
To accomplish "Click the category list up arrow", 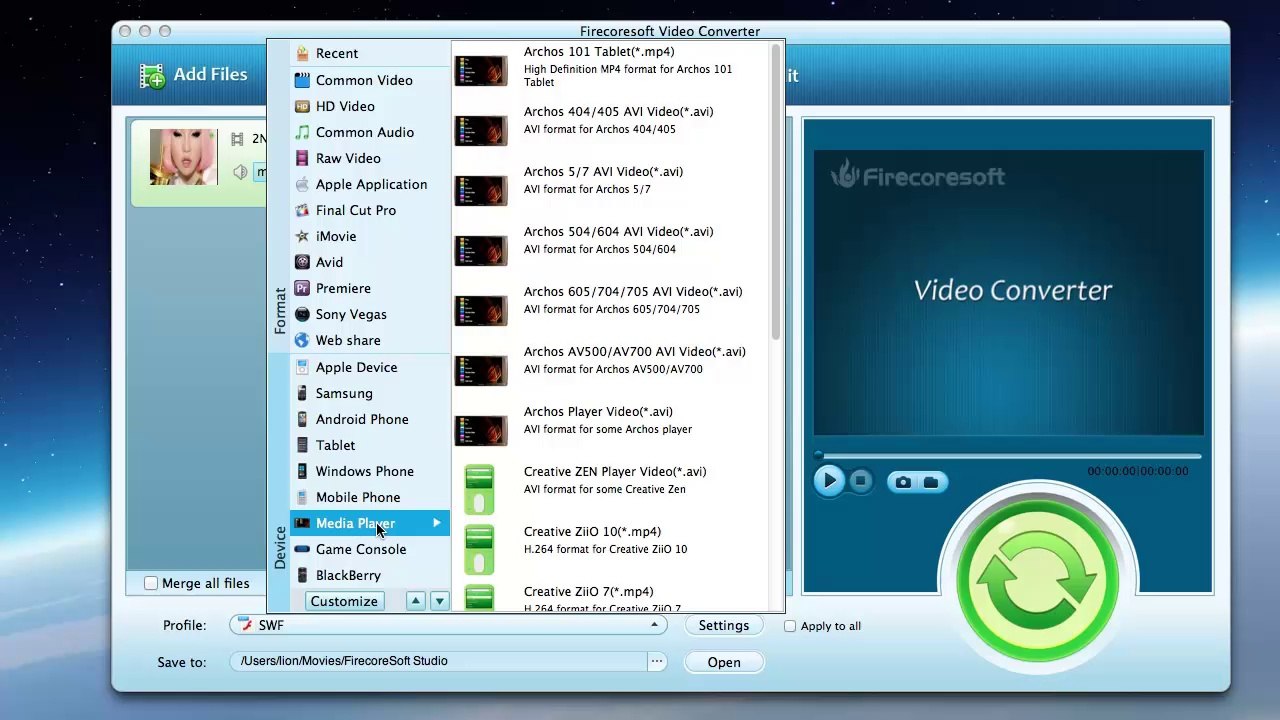I will point(415,601).
